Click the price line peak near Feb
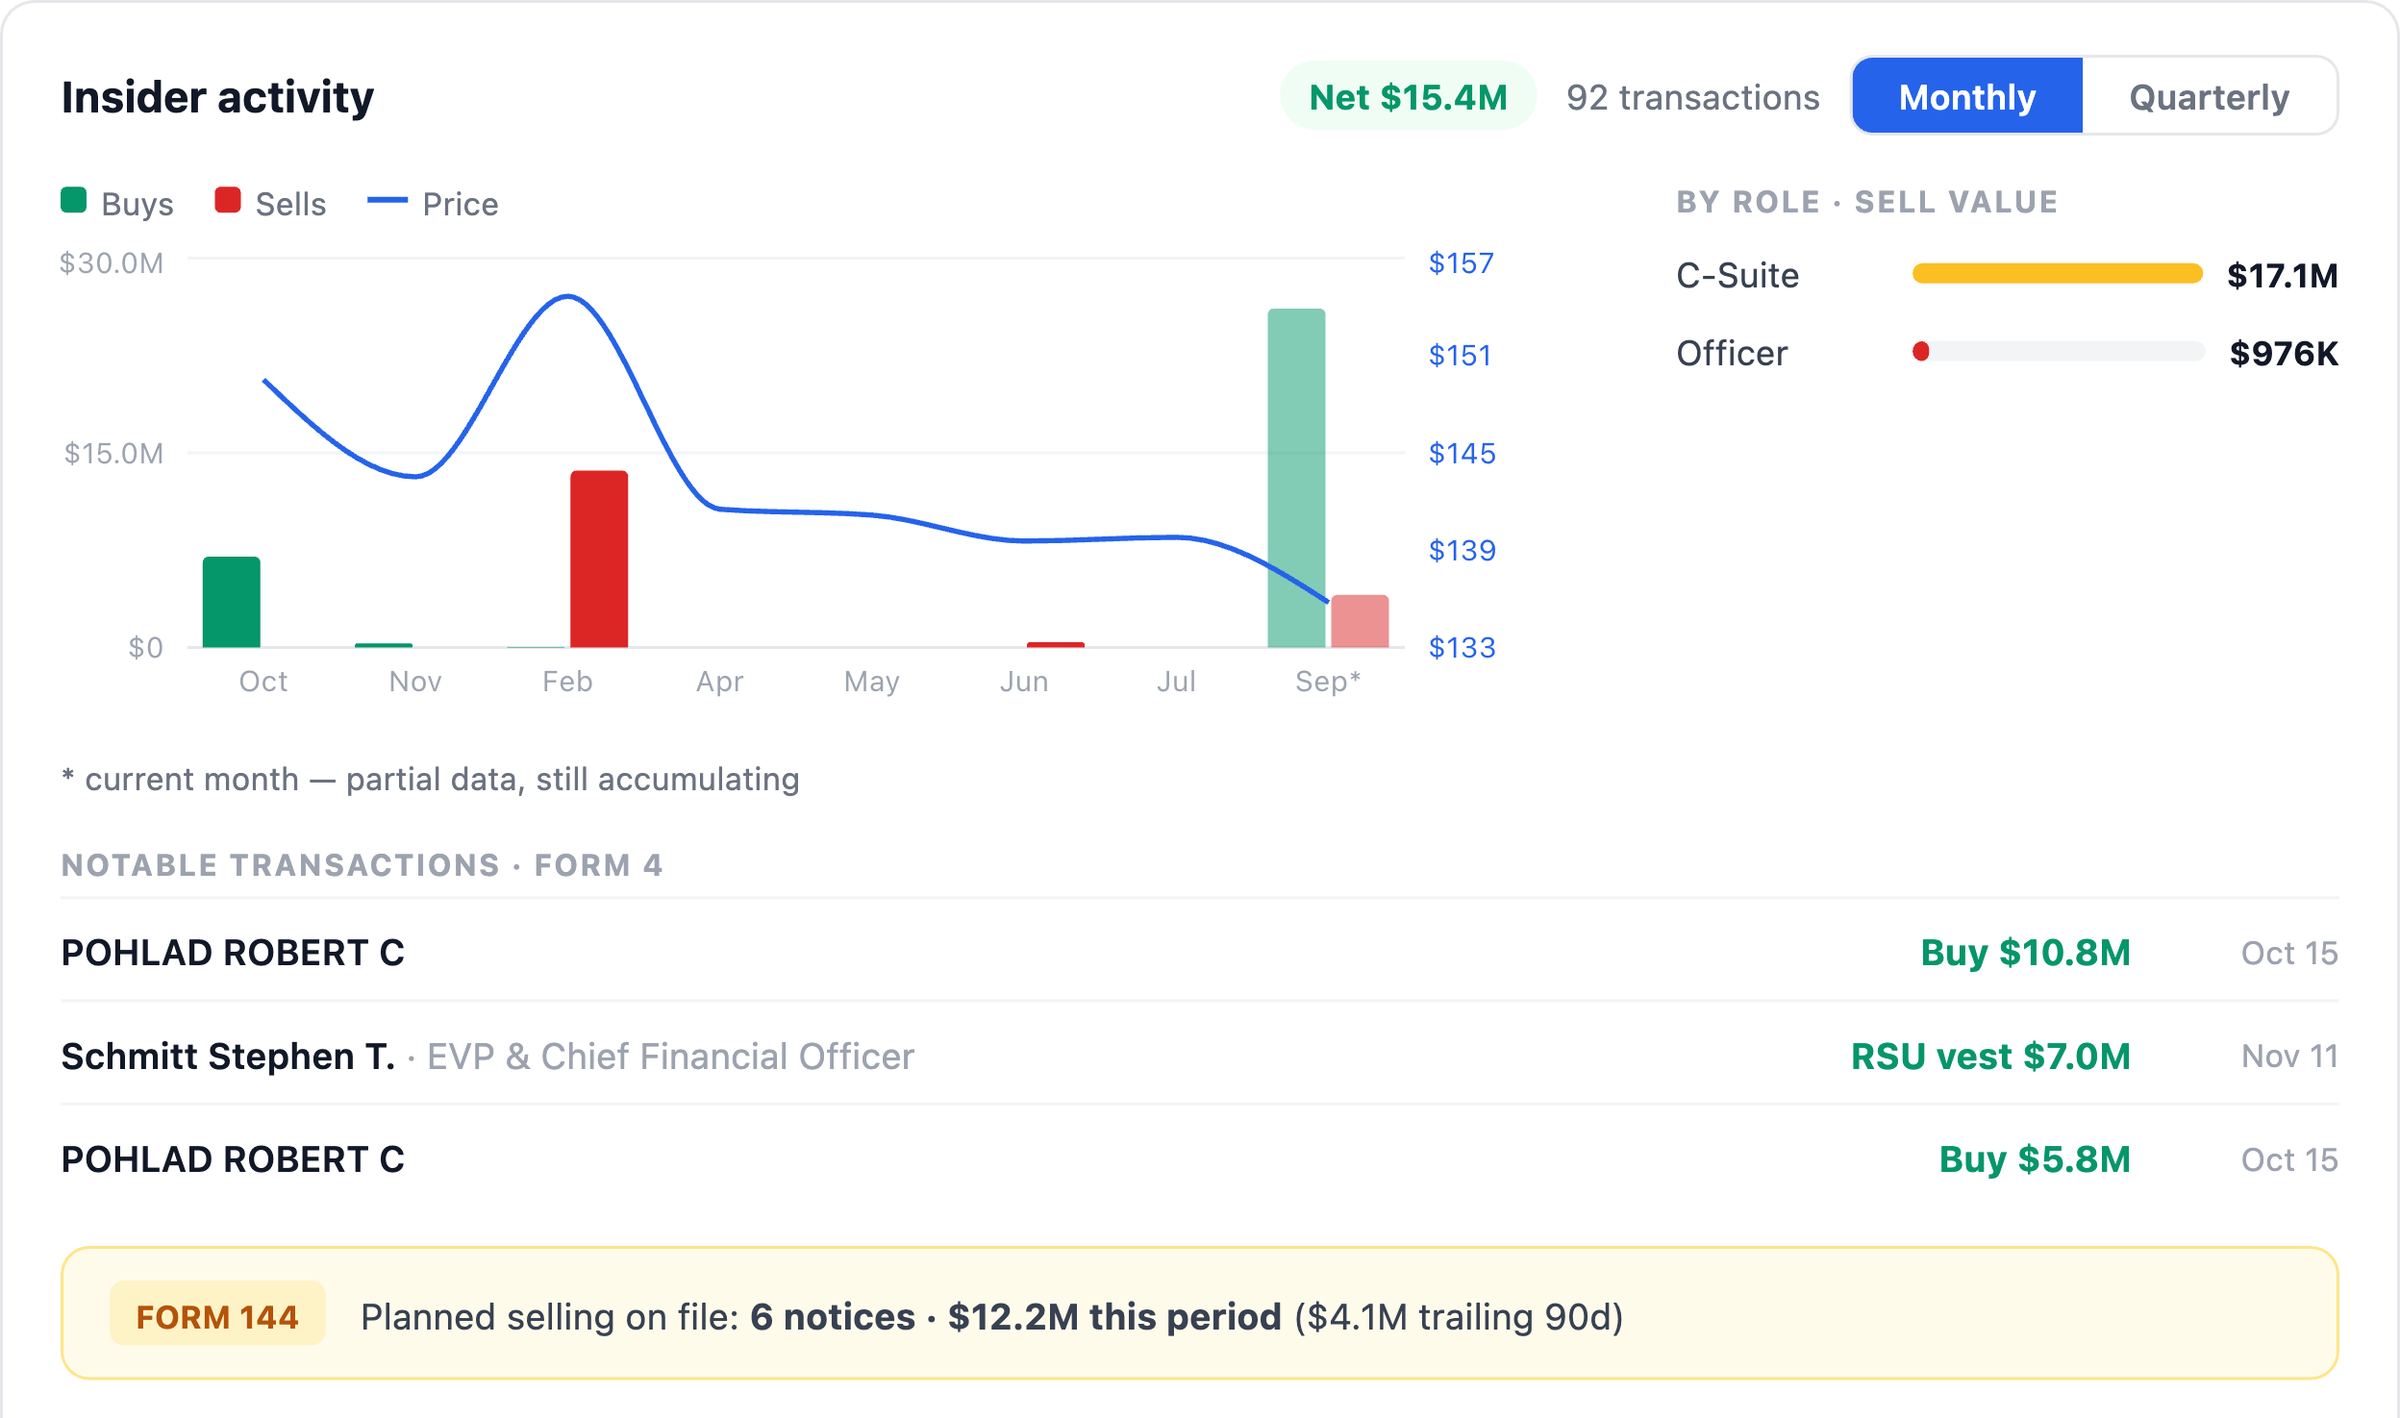 tap(568, 296)
